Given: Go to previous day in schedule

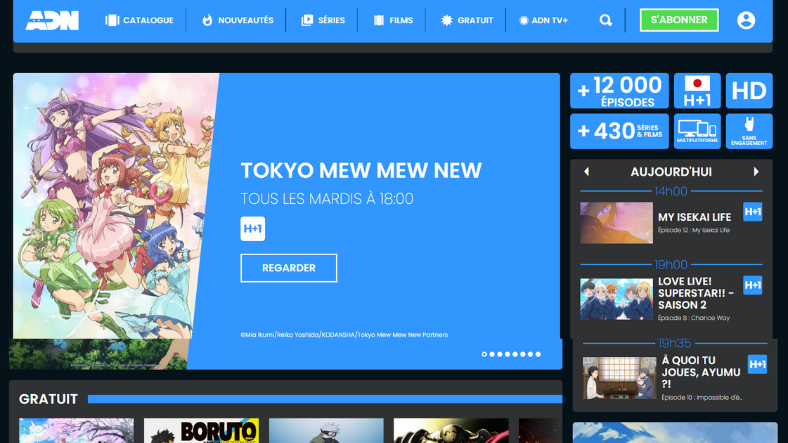Looking at the screenshot, I should click(x=586, y=172).
